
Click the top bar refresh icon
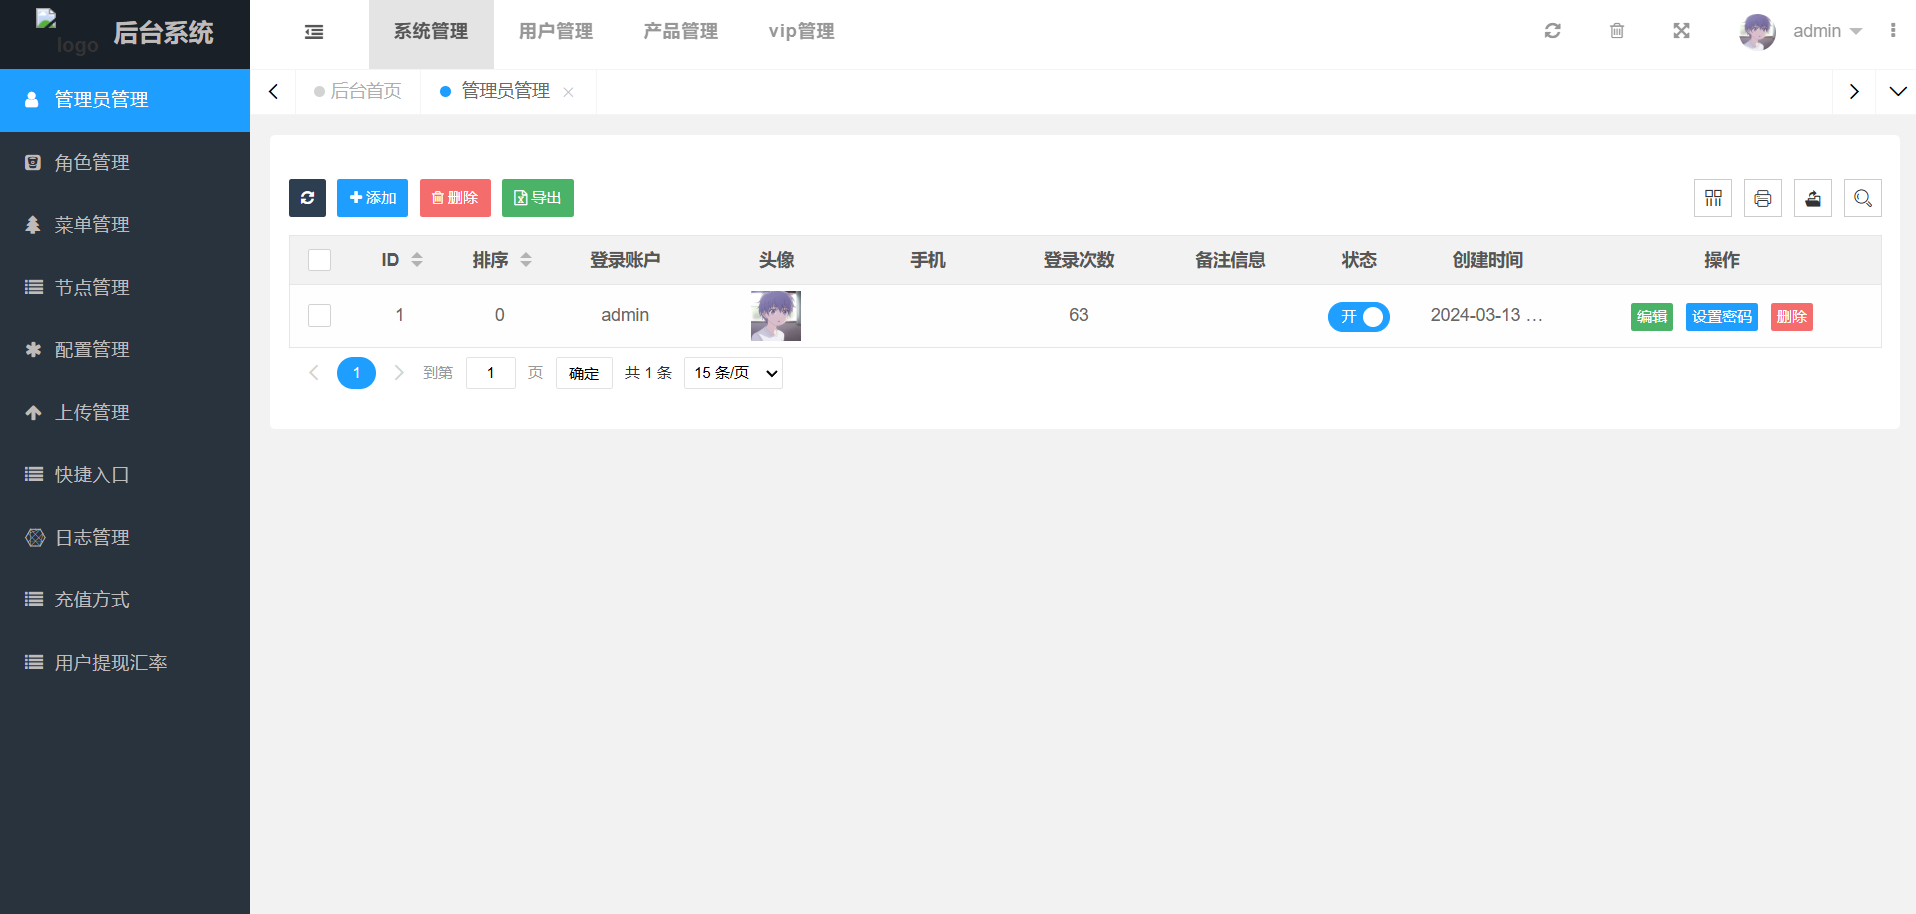pyautogui.click(x=1552, y=31)
